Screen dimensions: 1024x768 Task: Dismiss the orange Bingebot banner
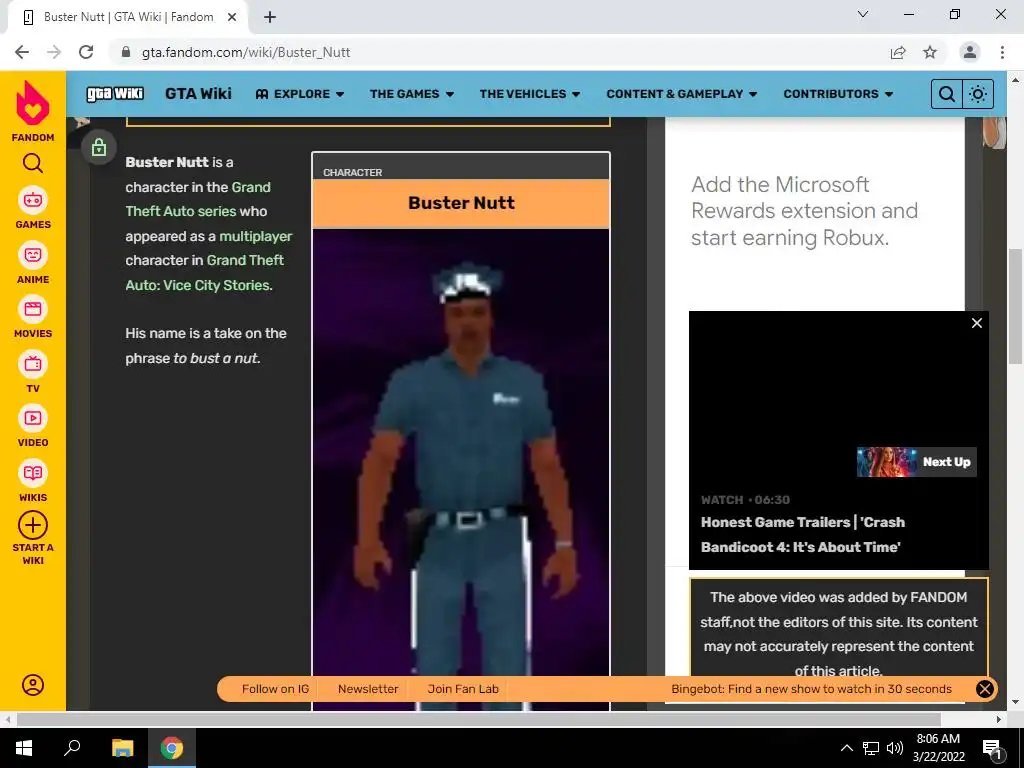(x=984, y=689)
